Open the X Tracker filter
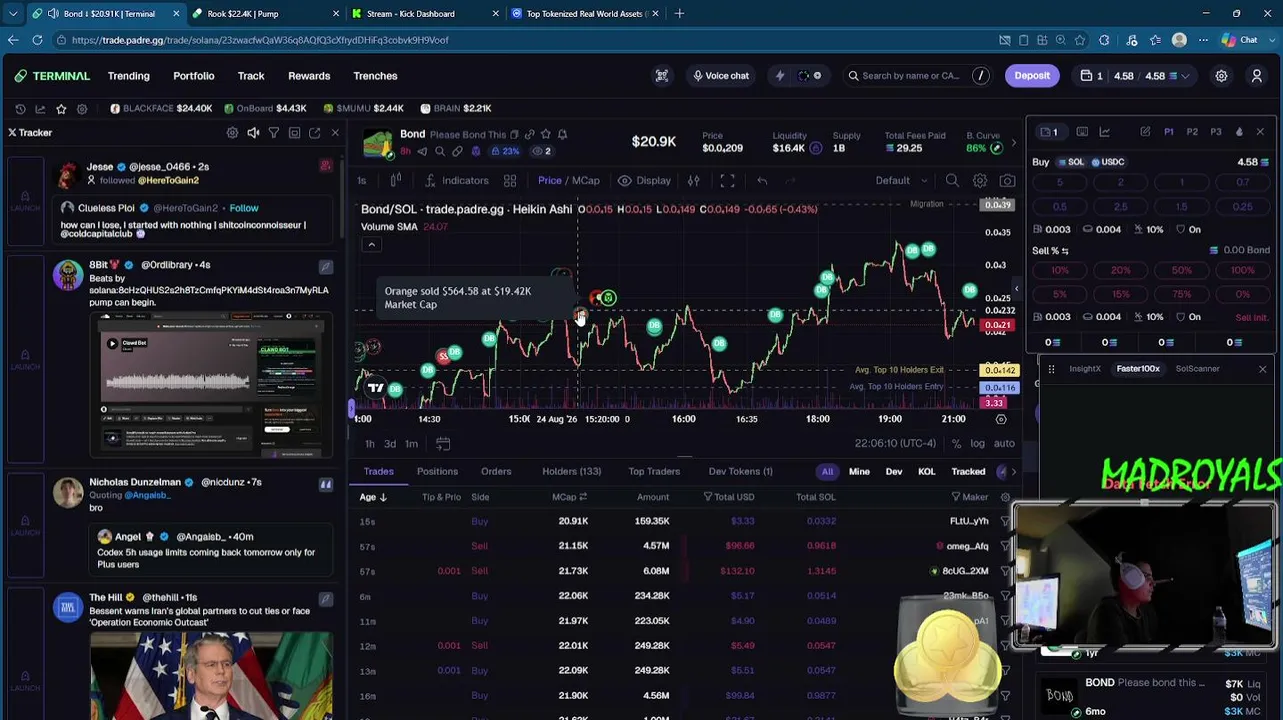1283x720 pixels. click(x=273, y=133)
